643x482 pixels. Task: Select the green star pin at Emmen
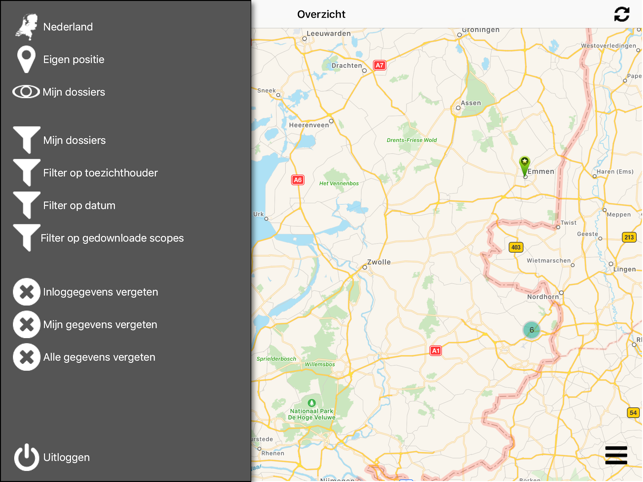coord(524,166)
